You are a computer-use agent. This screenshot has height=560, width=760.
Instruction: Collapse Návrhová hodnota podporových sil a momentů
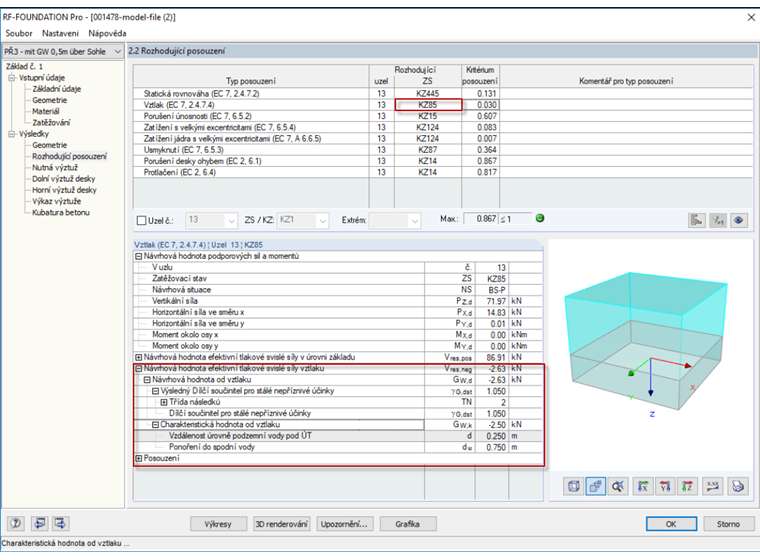tap(139, 256)
